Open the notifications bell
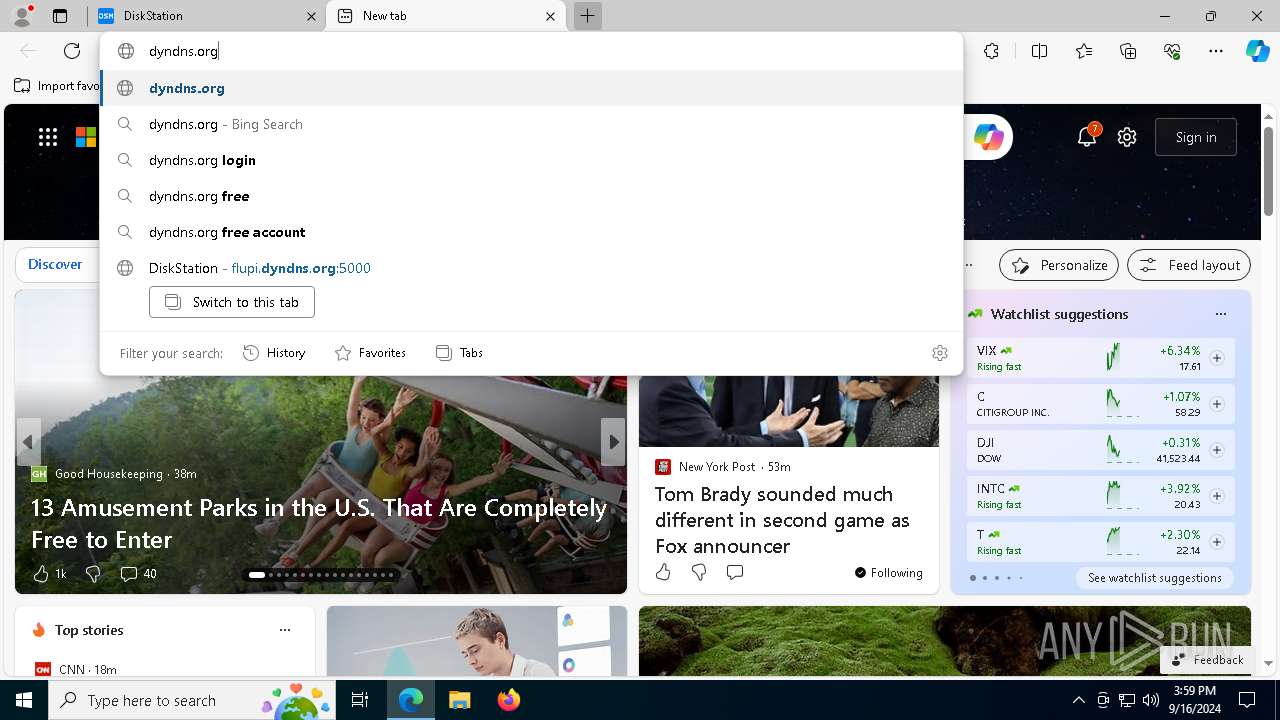This screenshot has height=720, width=1280. 1087,137
